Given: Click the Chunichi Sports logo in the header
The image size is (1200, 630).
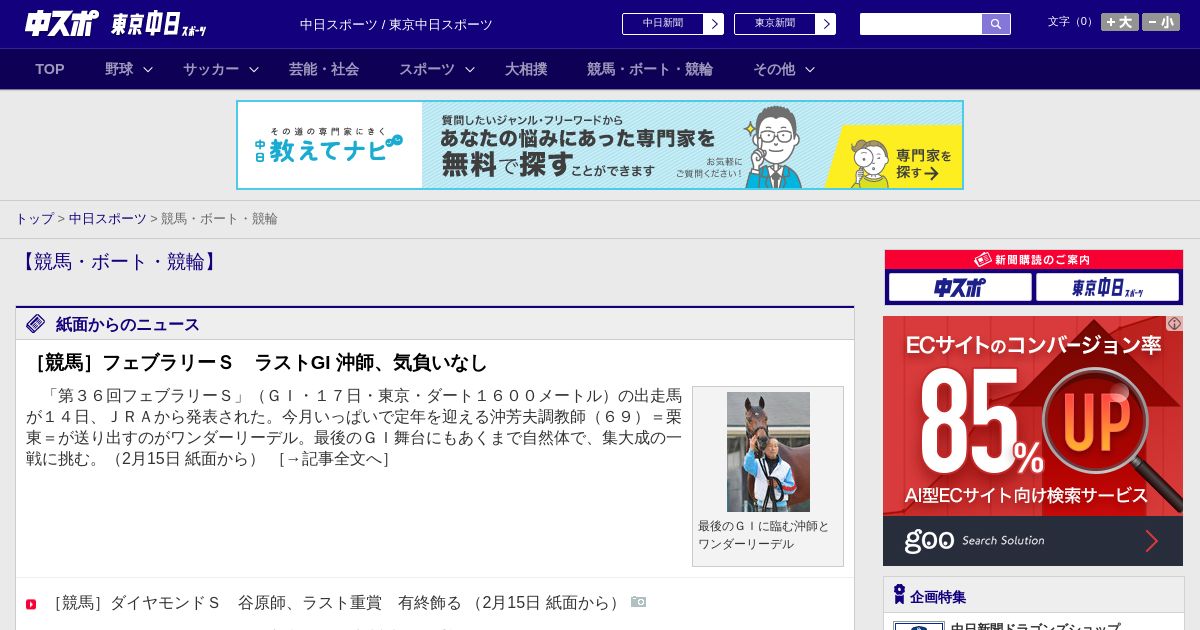Looking at the screenshot, I should [62, 23].
